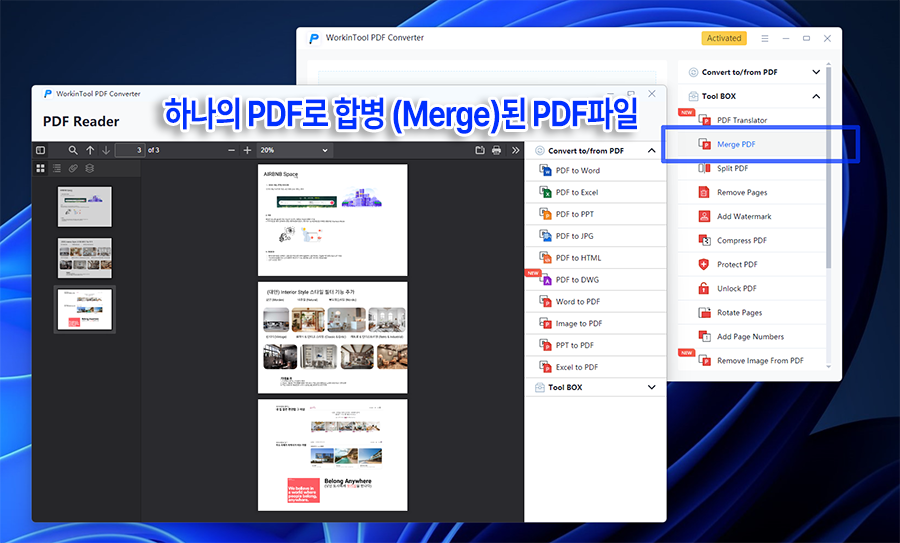
Task: Click the AIRBNB Space page in viewer
Action: tap(333, 220)
